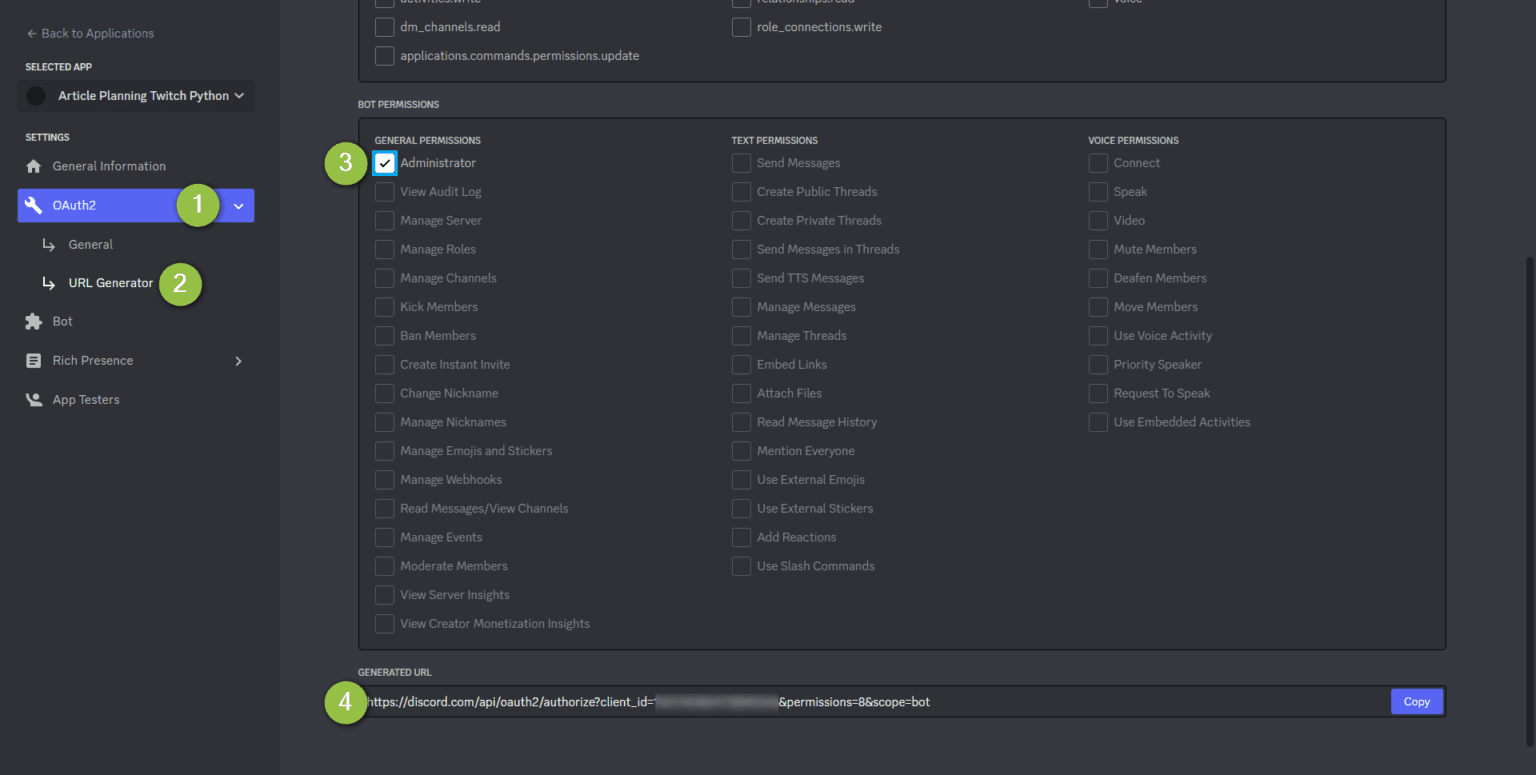Image resolution: width=1536 pixels, height=775 pixels.
Task: Check the Manage Events checkbox
Action: click(385, 538)
